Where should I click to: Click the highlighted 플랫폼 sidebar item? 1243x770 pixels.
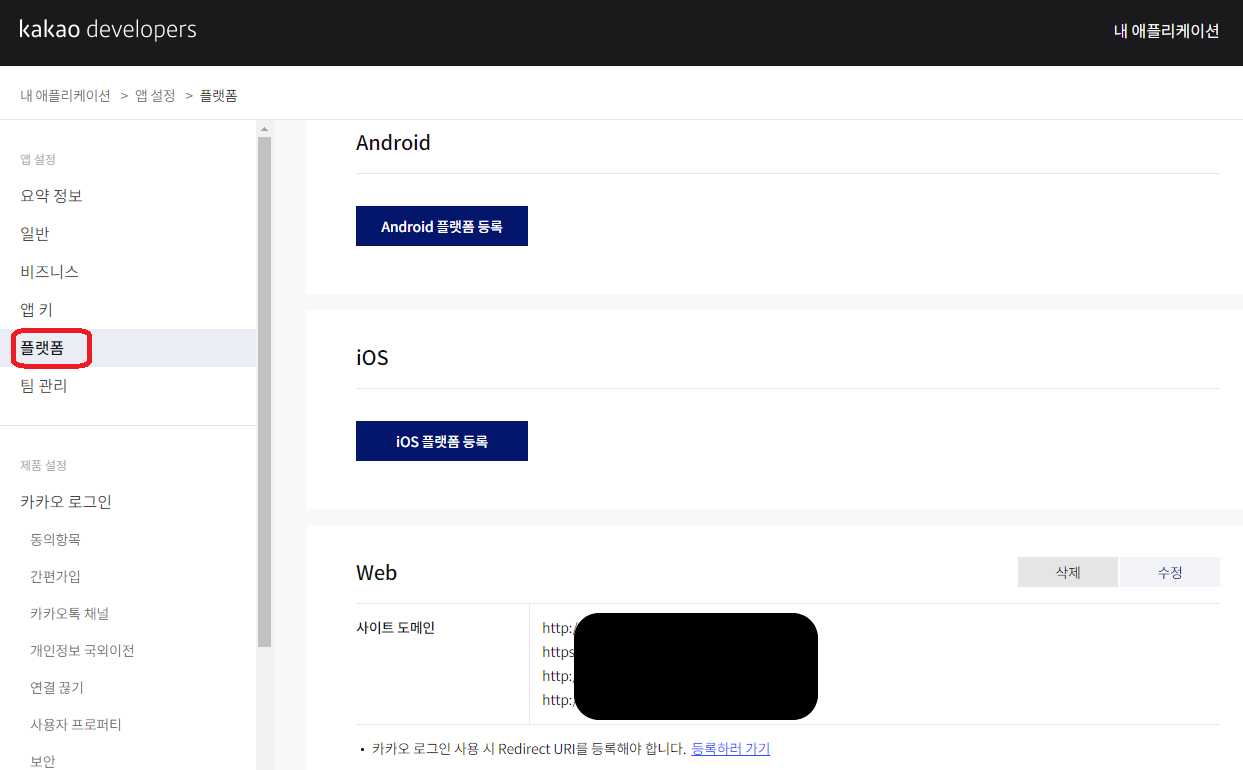pos(42,348)
